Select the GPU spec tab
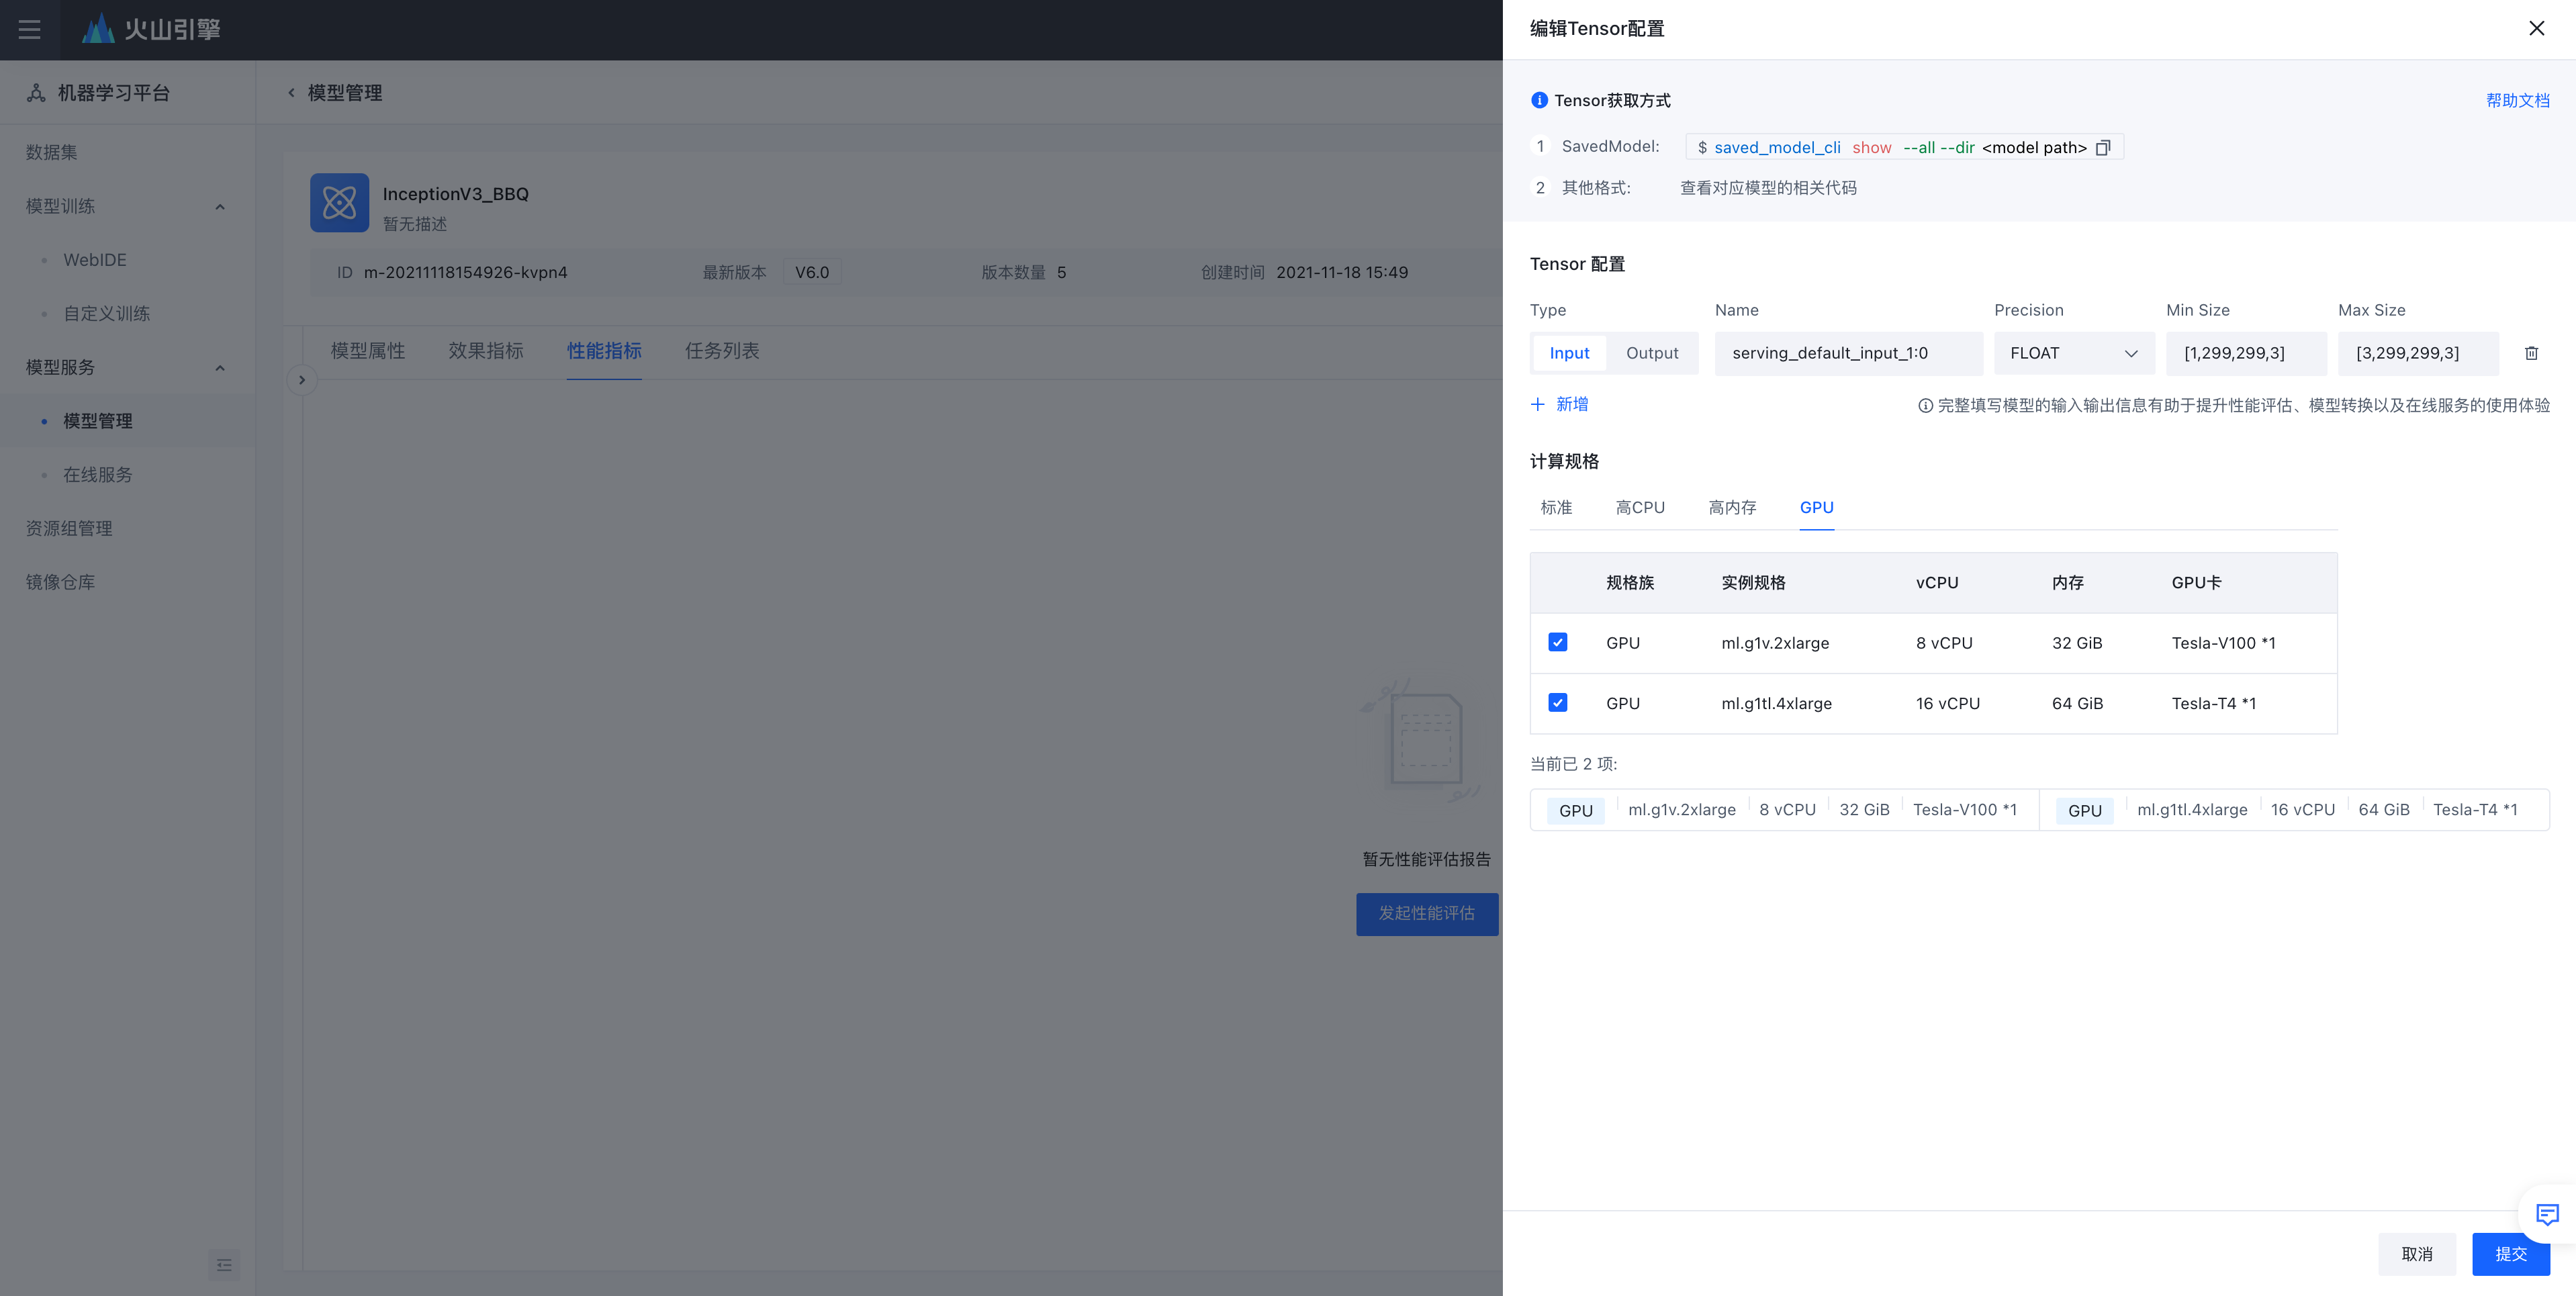 pyautogui.click(x=1816, y=507)
